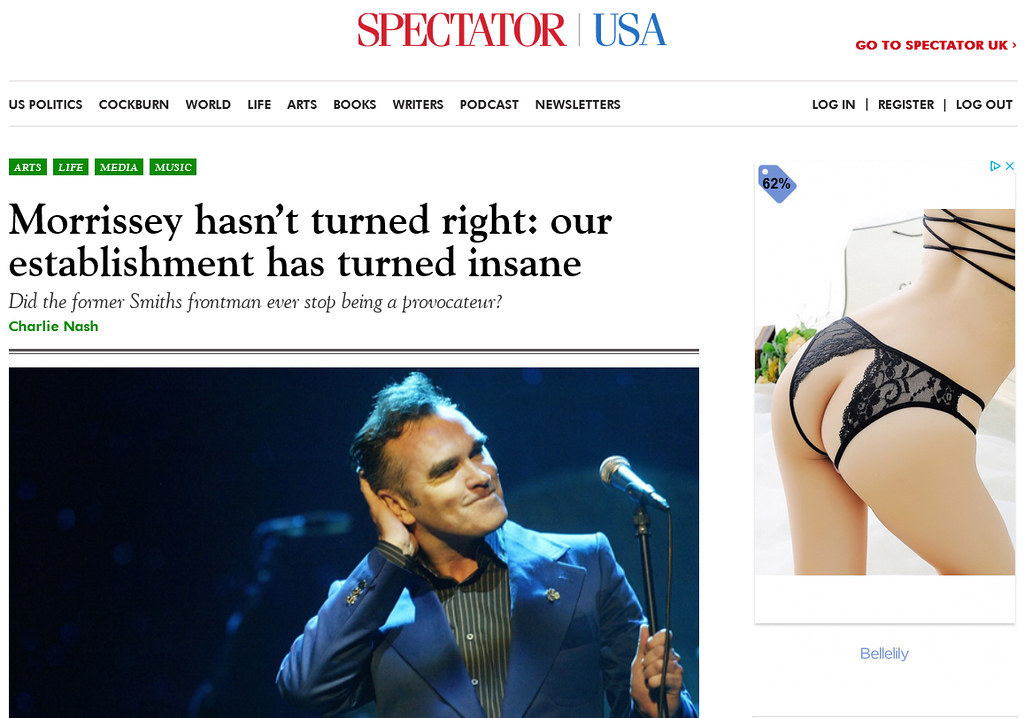This screenshot has width=1024, height=718.
Task: Click the 62% discount tag icon
Action: click(776, 184)
